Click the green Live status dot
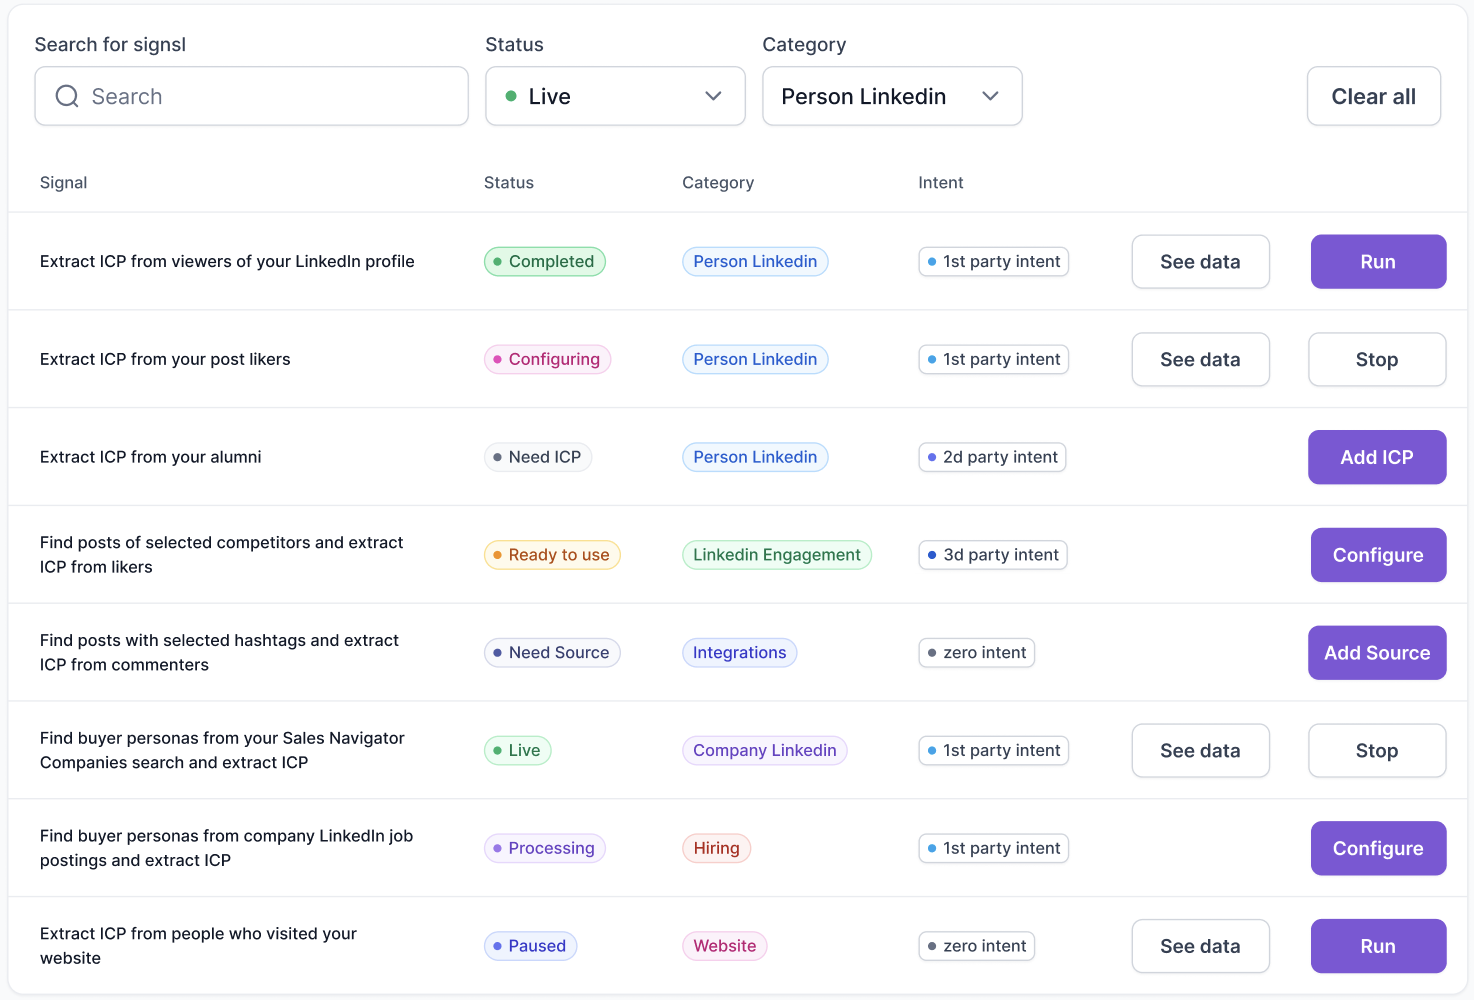The image size is (1474, 1000). (x=510, y=96)
